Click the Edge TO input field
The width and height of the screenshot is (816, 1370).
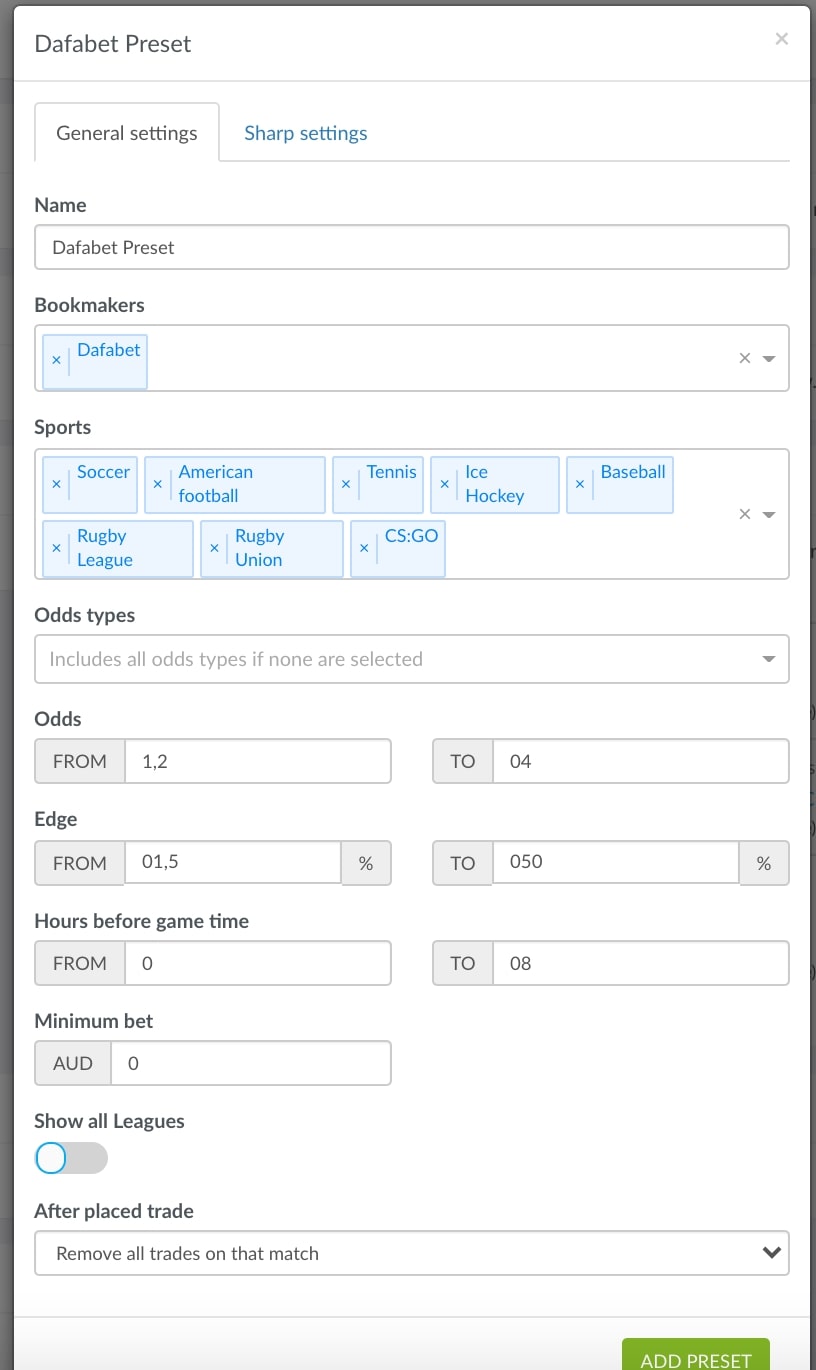point(616,862)
